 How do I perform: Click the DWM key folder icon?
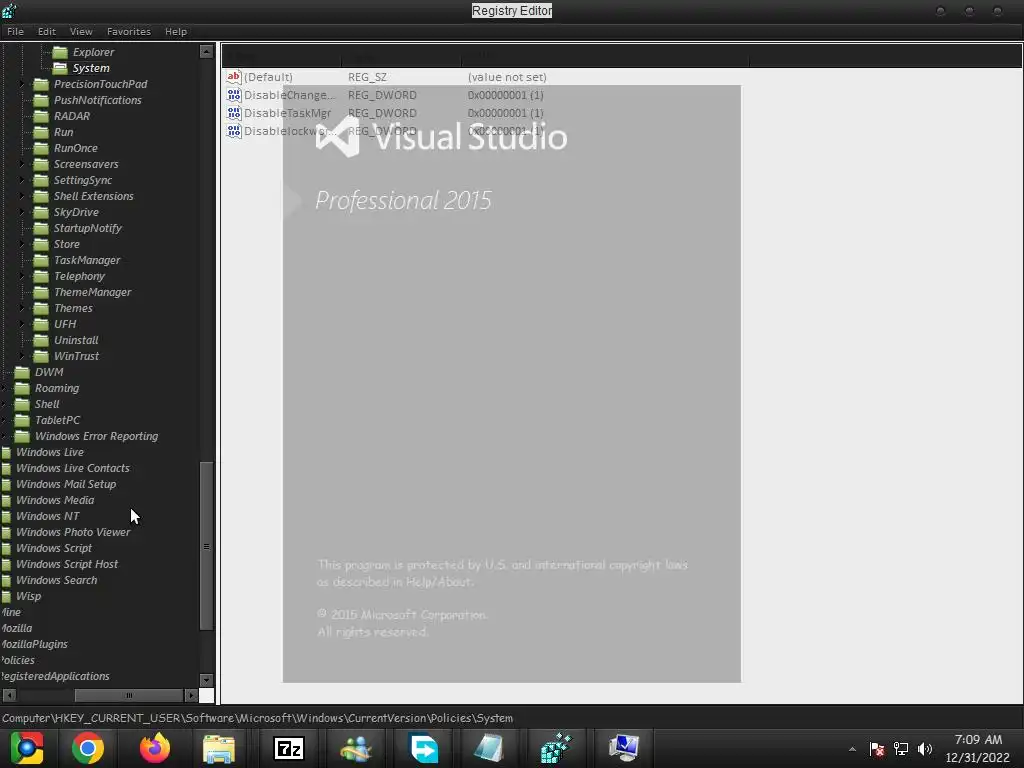coord(22,372)
